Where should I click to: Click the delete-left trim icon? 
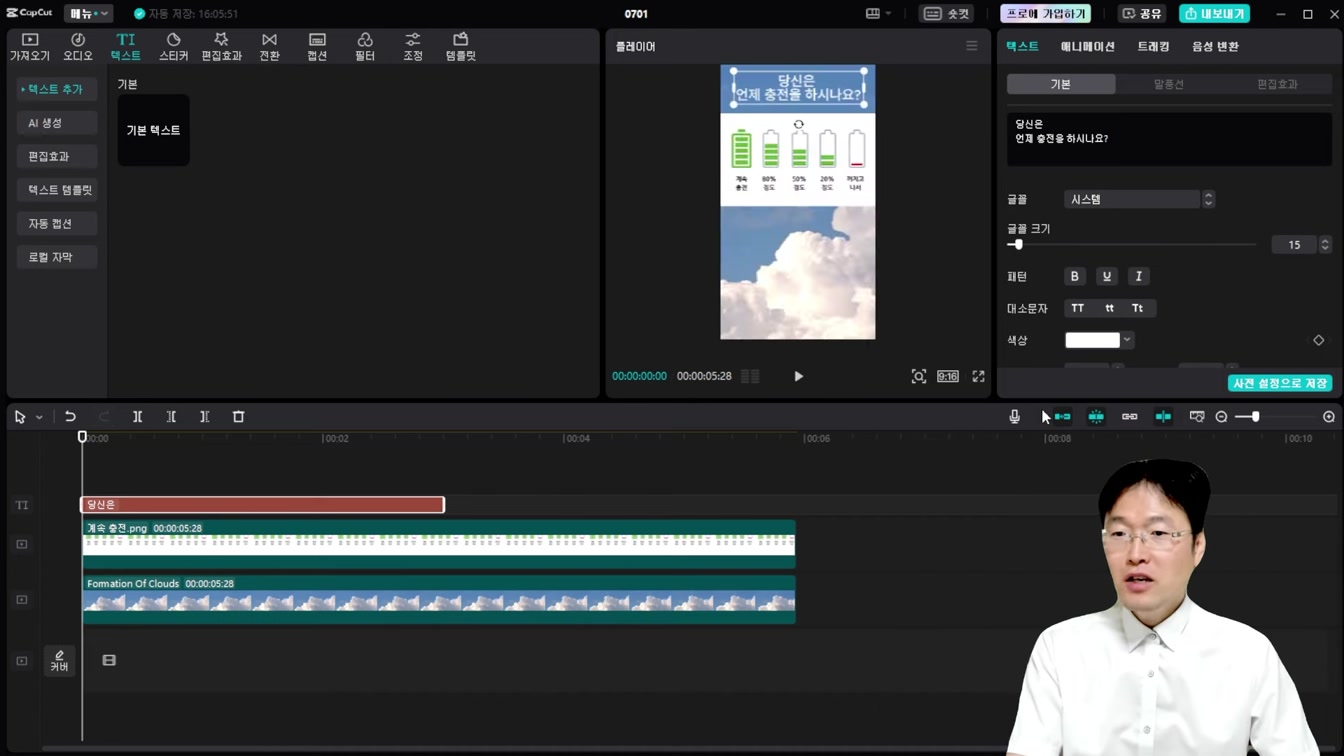click(171, 417)
